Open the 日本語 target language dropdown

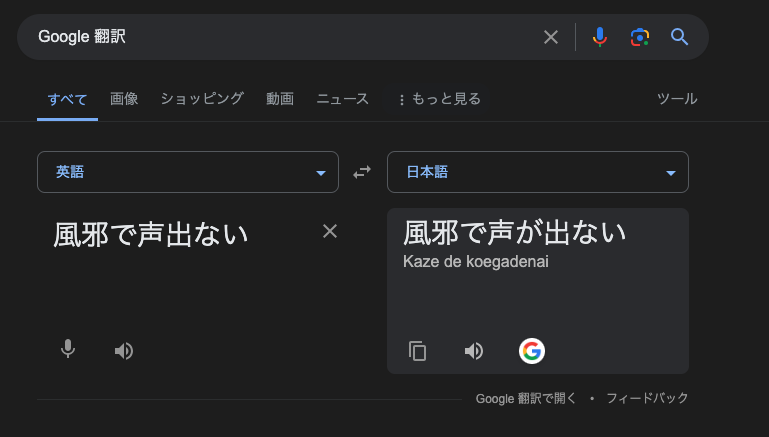[x=538, y=172]
